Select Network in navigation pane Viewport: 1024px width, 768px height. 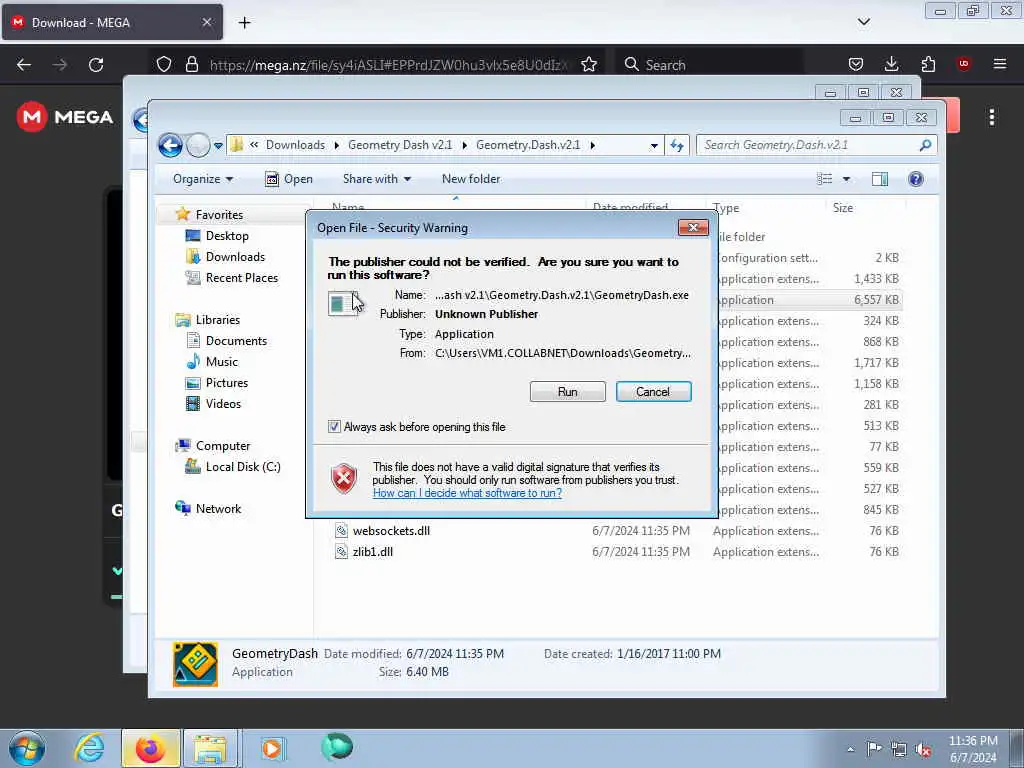tap(218, 509)
